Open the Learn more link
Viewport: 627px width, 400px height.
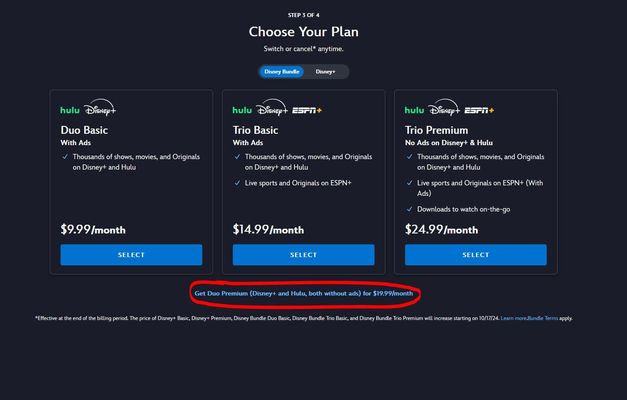tap(513, 318)
